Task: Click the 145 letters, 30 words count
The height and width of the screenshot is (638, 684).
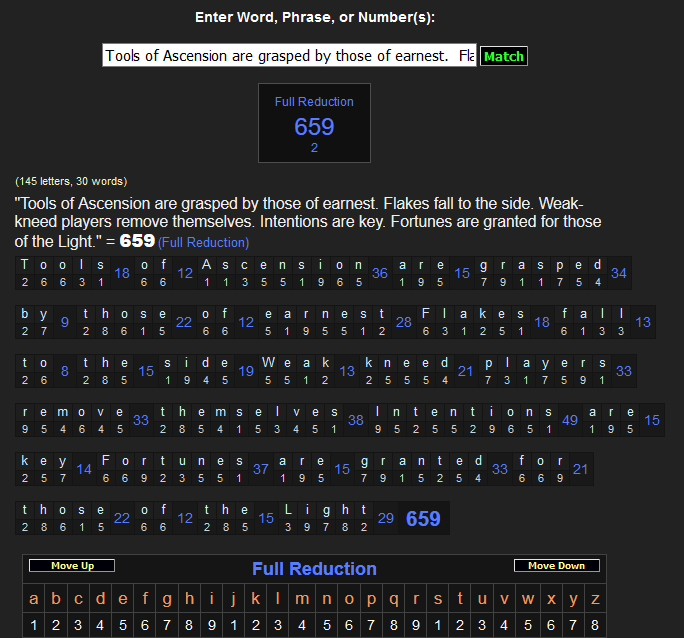Action: click(x=71, y=181)
